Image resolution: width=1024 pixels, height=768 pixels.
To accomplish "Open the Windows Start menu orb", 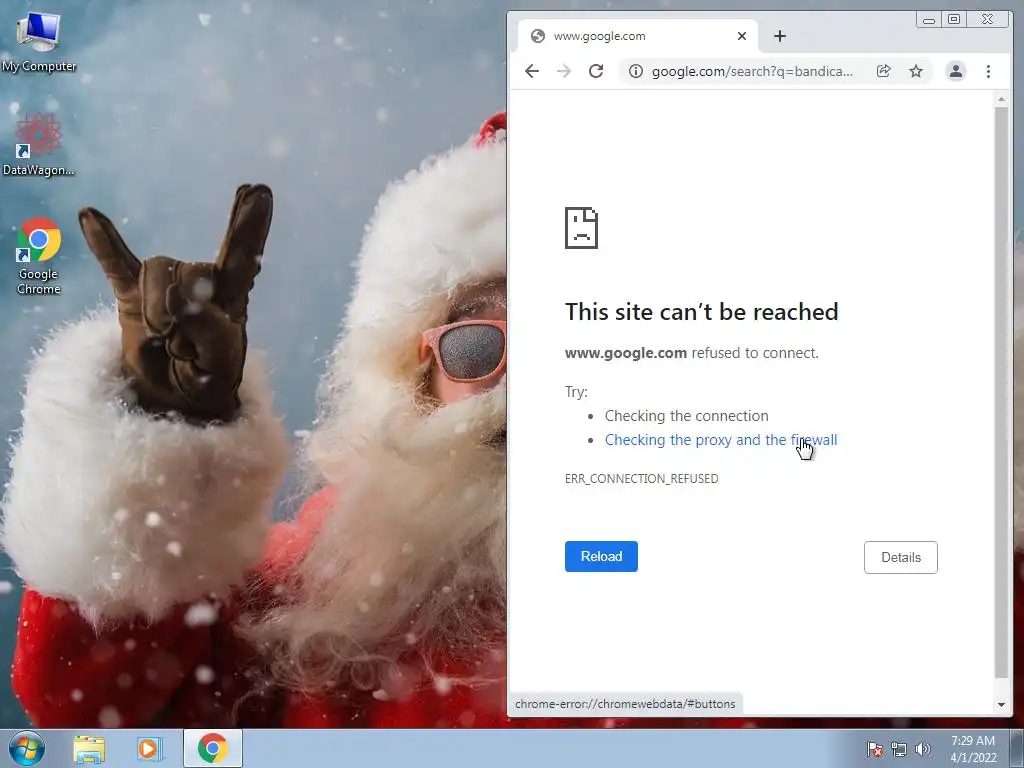I will pyautogui.click(x=27, y=748).
